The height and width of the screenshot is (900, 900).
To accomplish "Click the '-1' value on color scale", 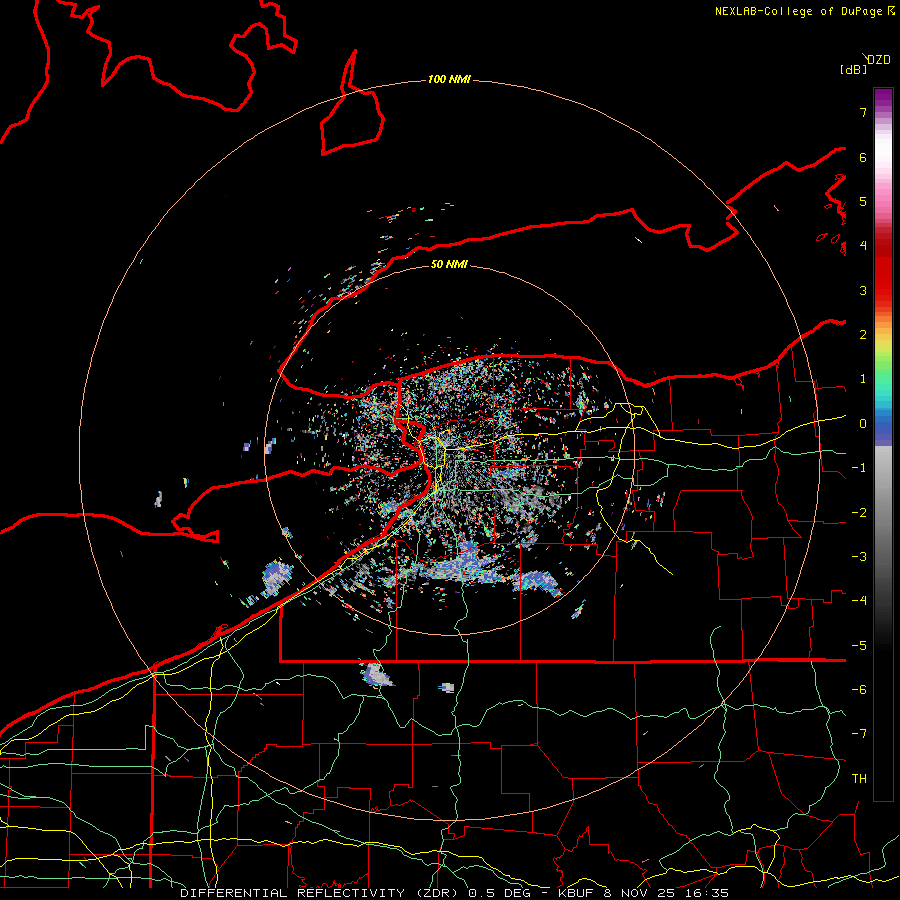I will pyautogui.click(x=859, y=468).
